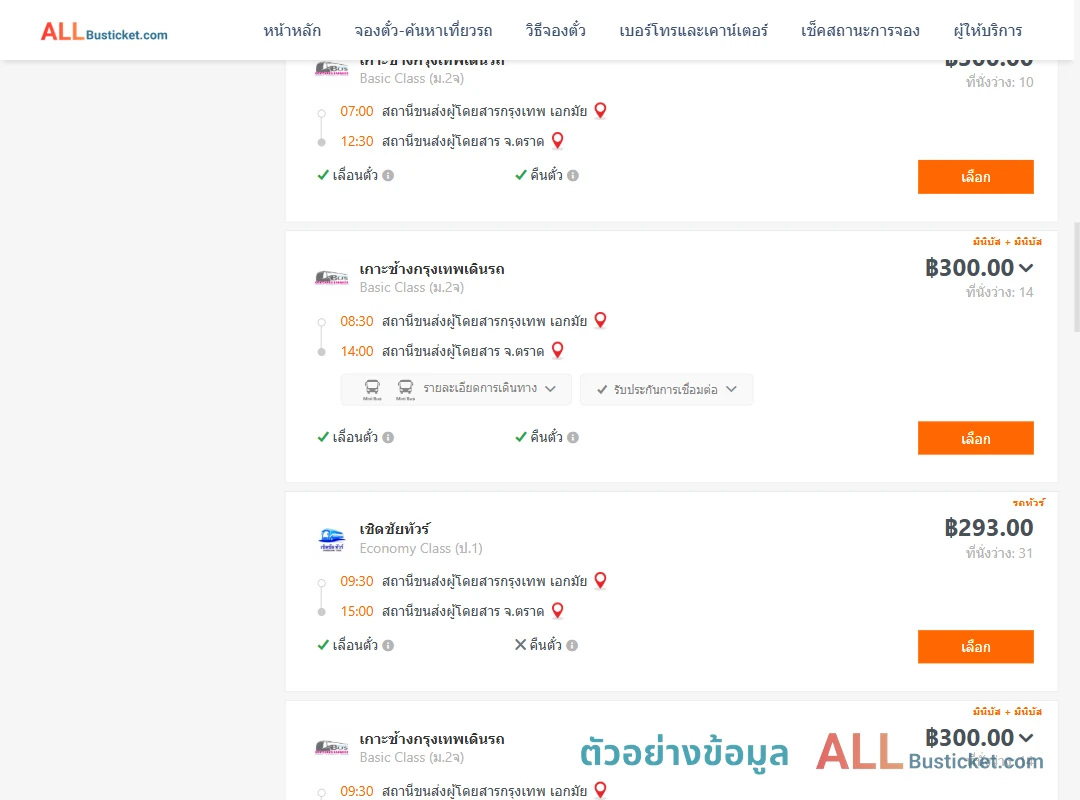Viewport: 1080px width, 800px height.
Task: Click map pin for 12:30 Trat arrival
Action: [558, 141]
